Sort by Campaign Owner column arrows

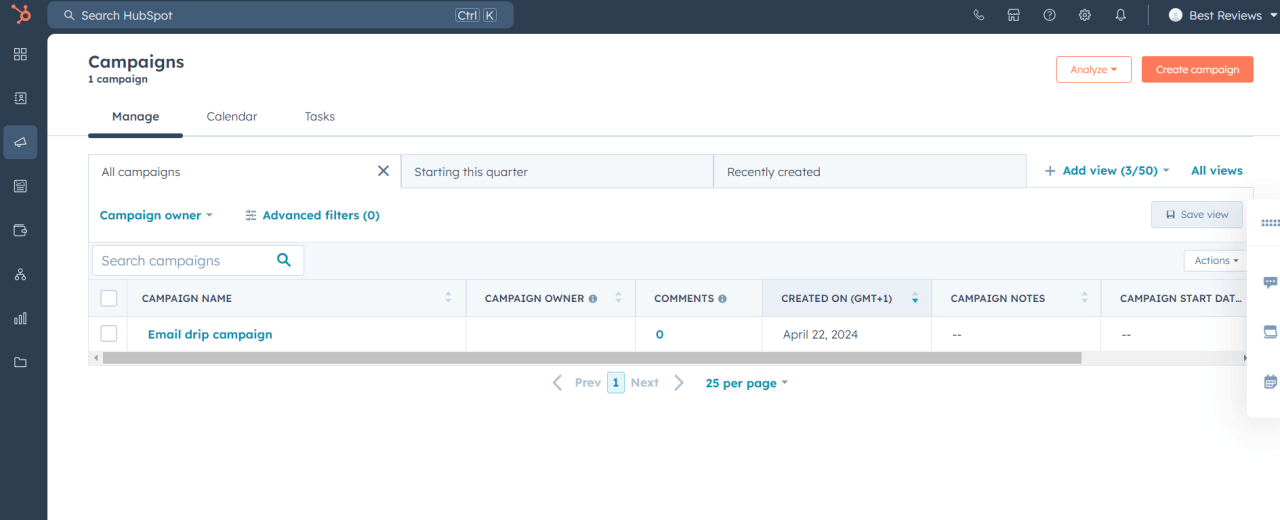click(x=618, y=298)
